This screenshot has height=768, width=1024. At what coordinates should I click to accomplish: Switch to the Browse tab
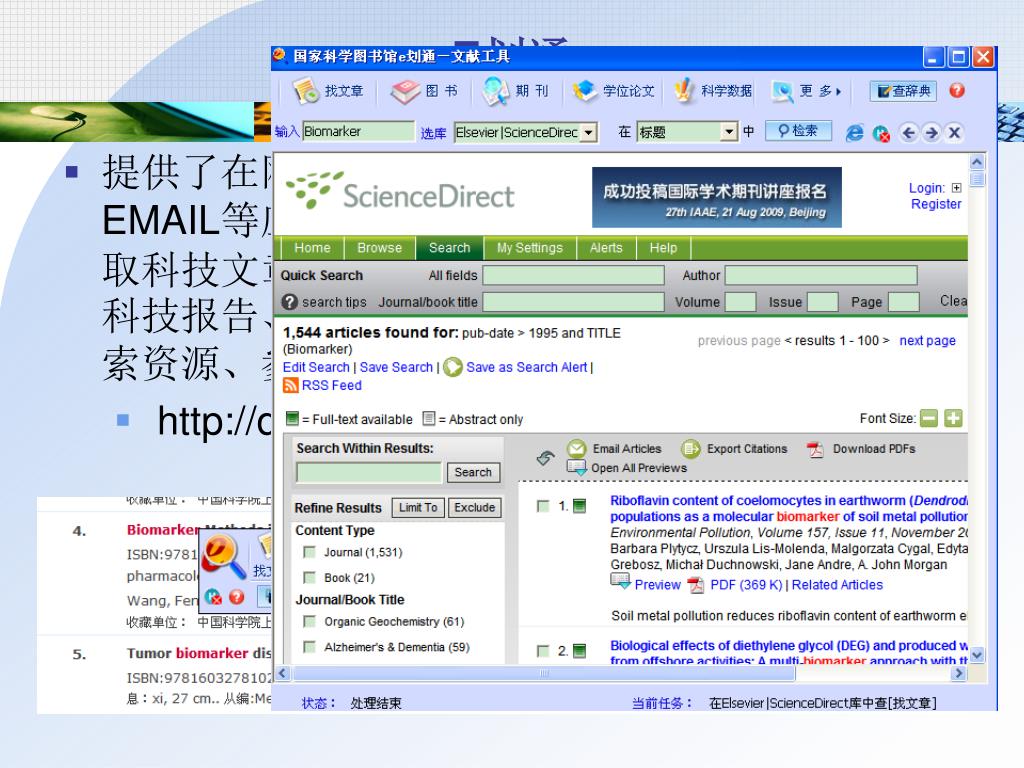click(379, 248)
